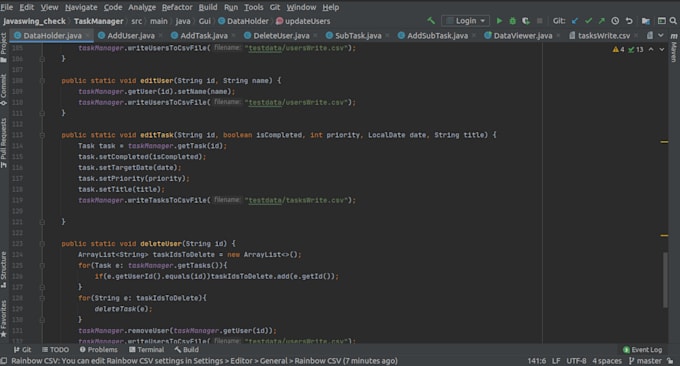Click the Build Project hammer icon
Viewport: 680px width, 366px height.
point(431,21)
